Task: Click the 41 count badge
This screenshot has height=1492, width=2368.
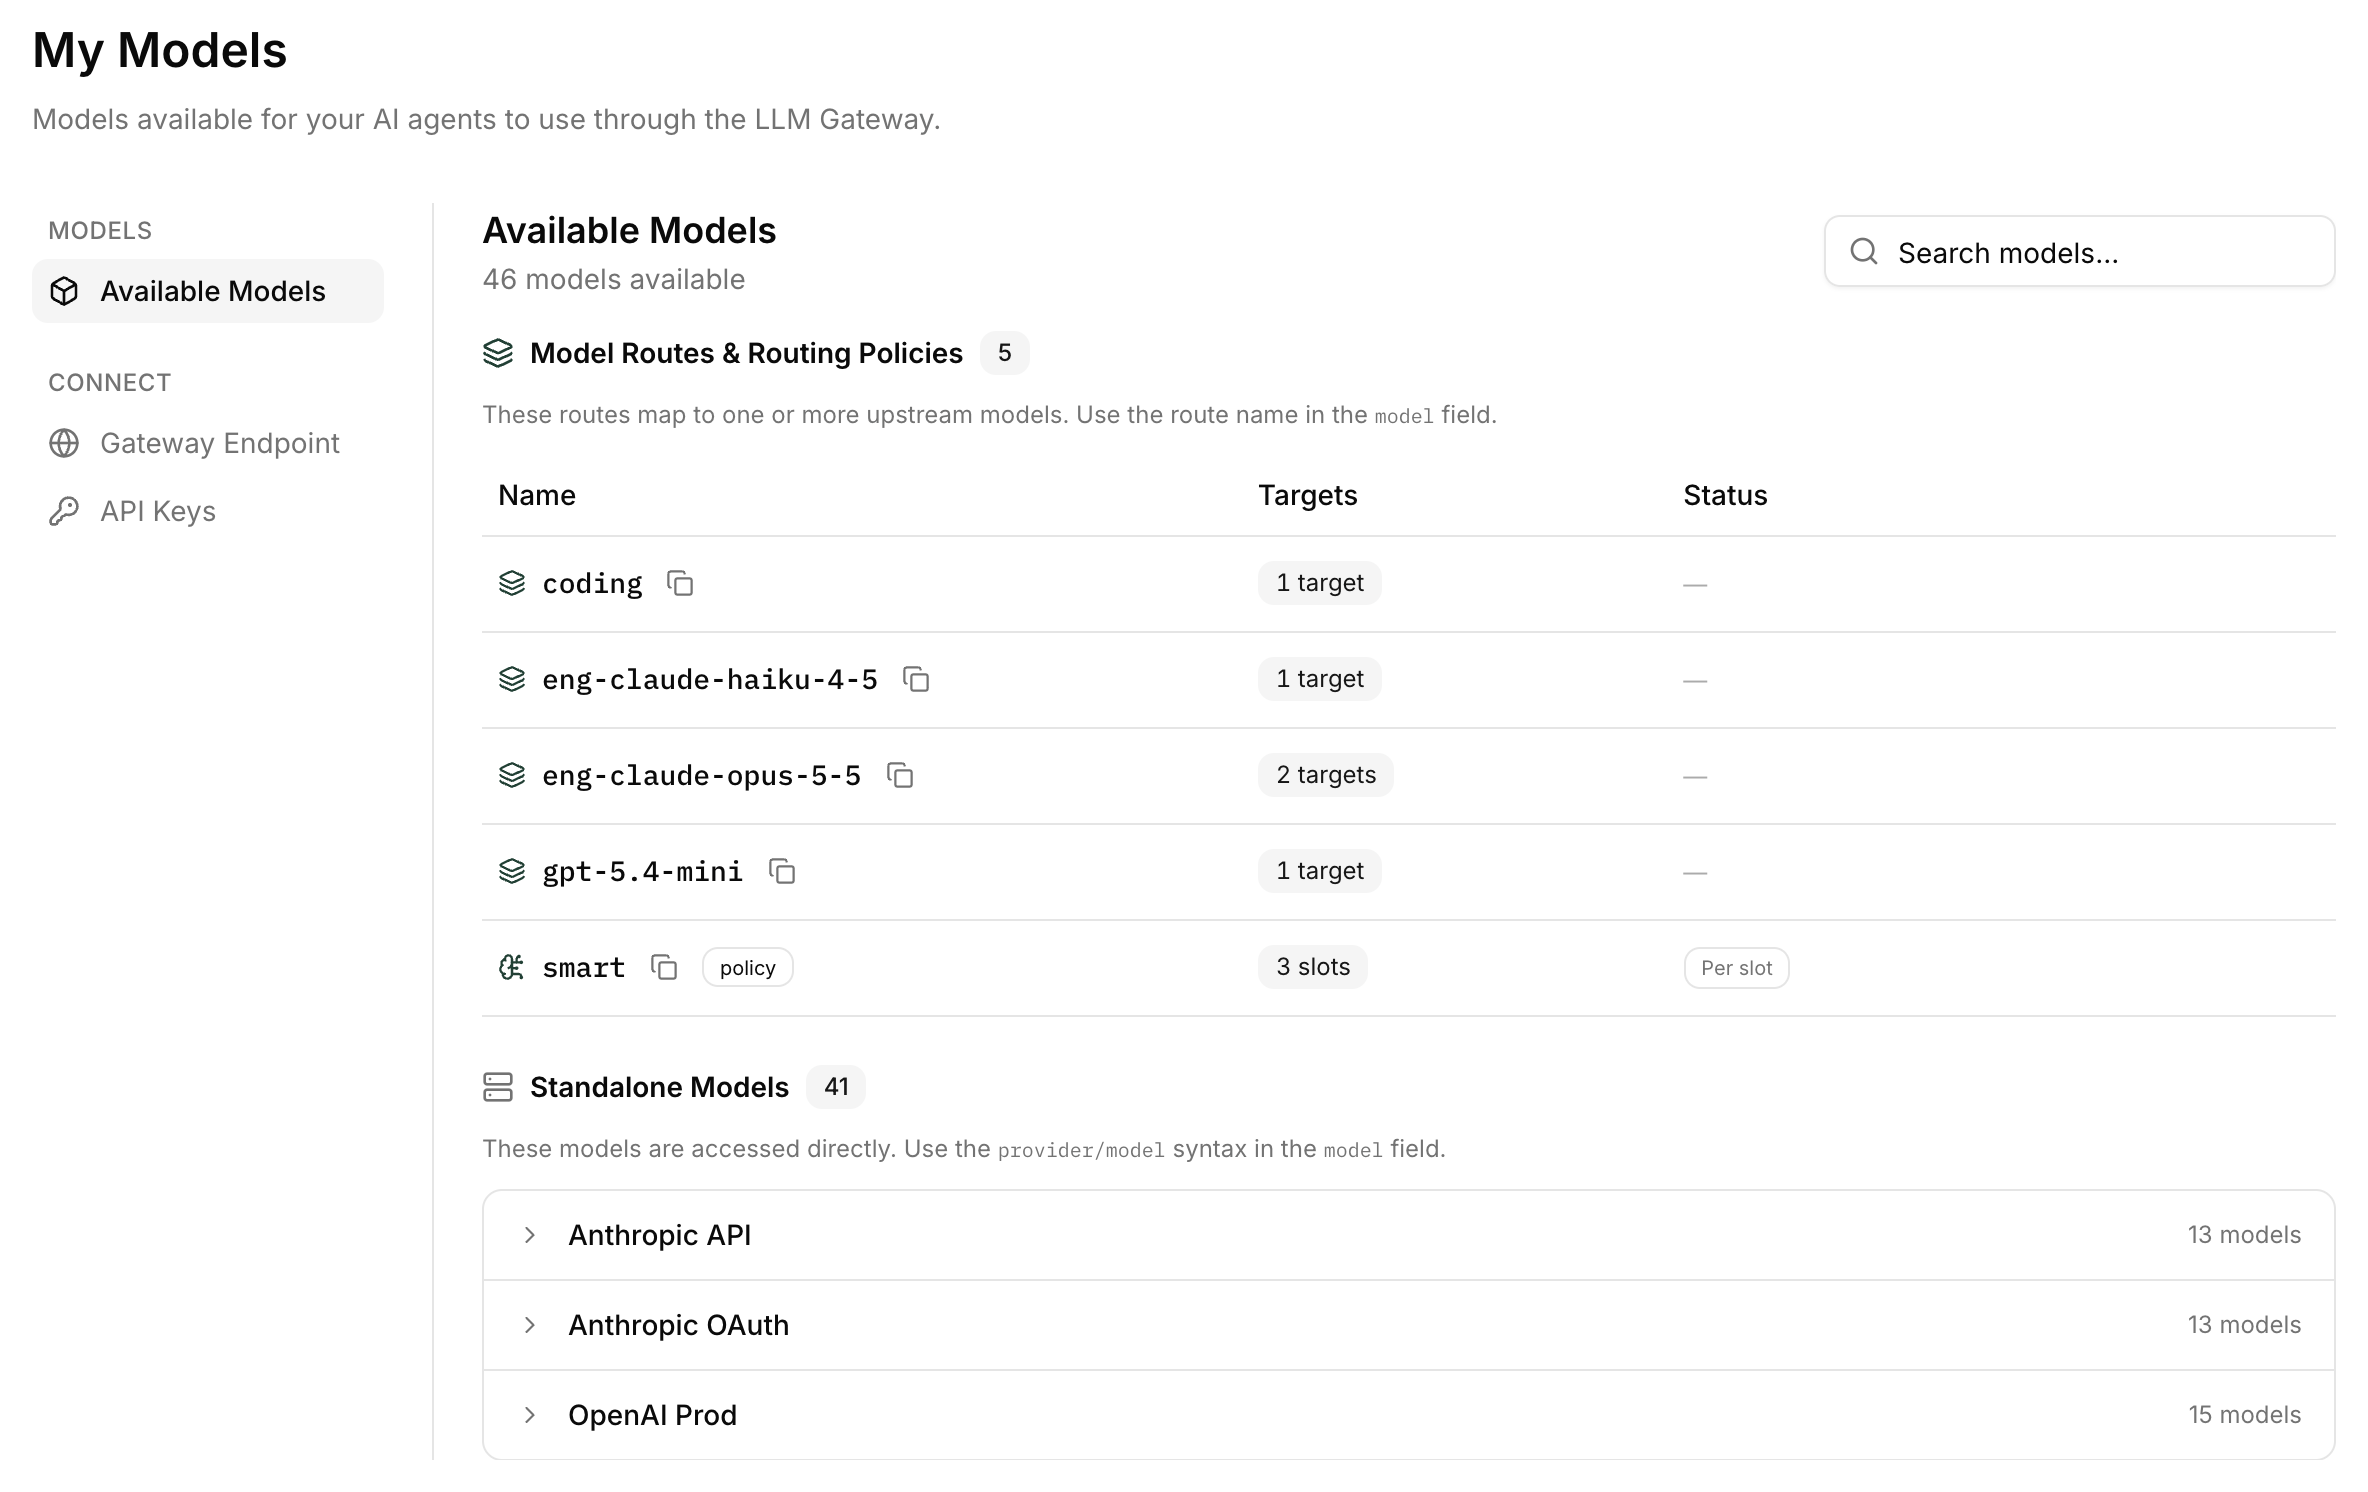Action: pos(837,1087)
